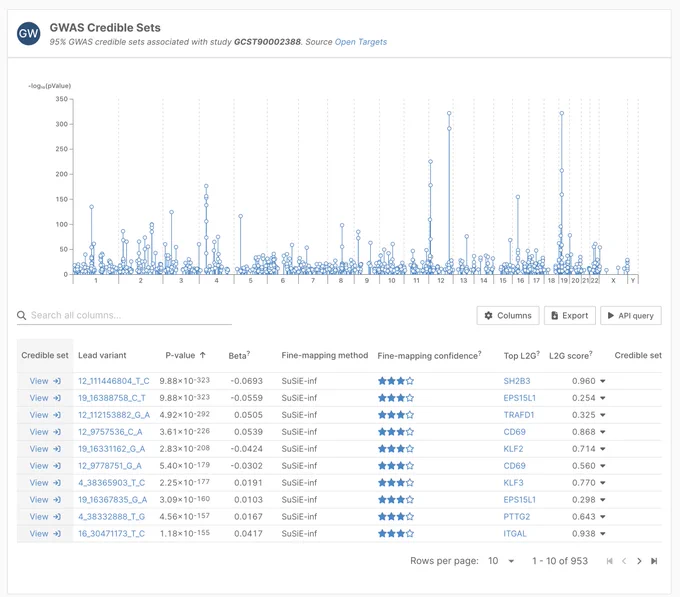The width and height of the screenshot is (680, 597).
Task: Open the SH2B3 gene link
Action: pyautogui.click(x=517, y=381)
